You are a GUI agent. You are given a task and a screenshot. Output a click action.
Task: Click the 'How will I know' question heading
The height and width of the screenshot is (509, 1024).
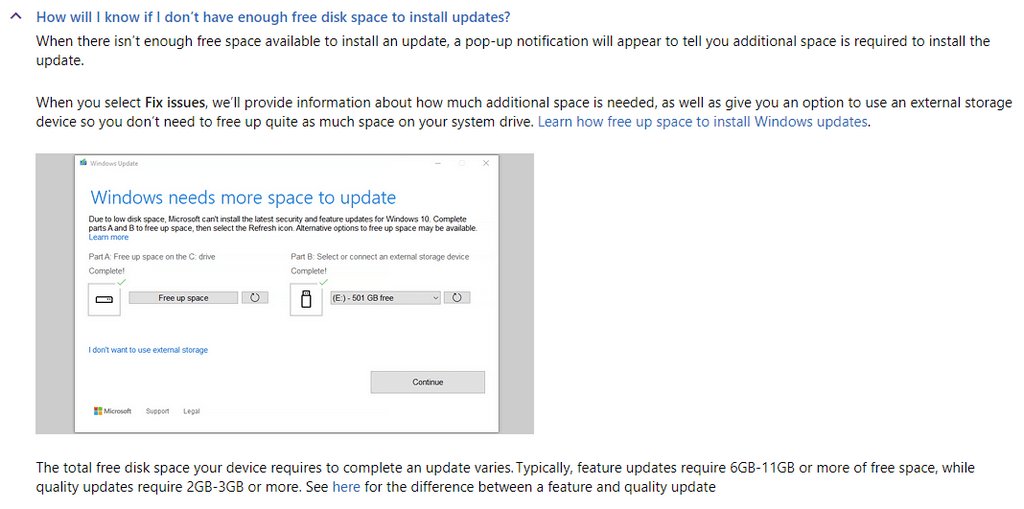pyautogui.click(x=272, y=18)
